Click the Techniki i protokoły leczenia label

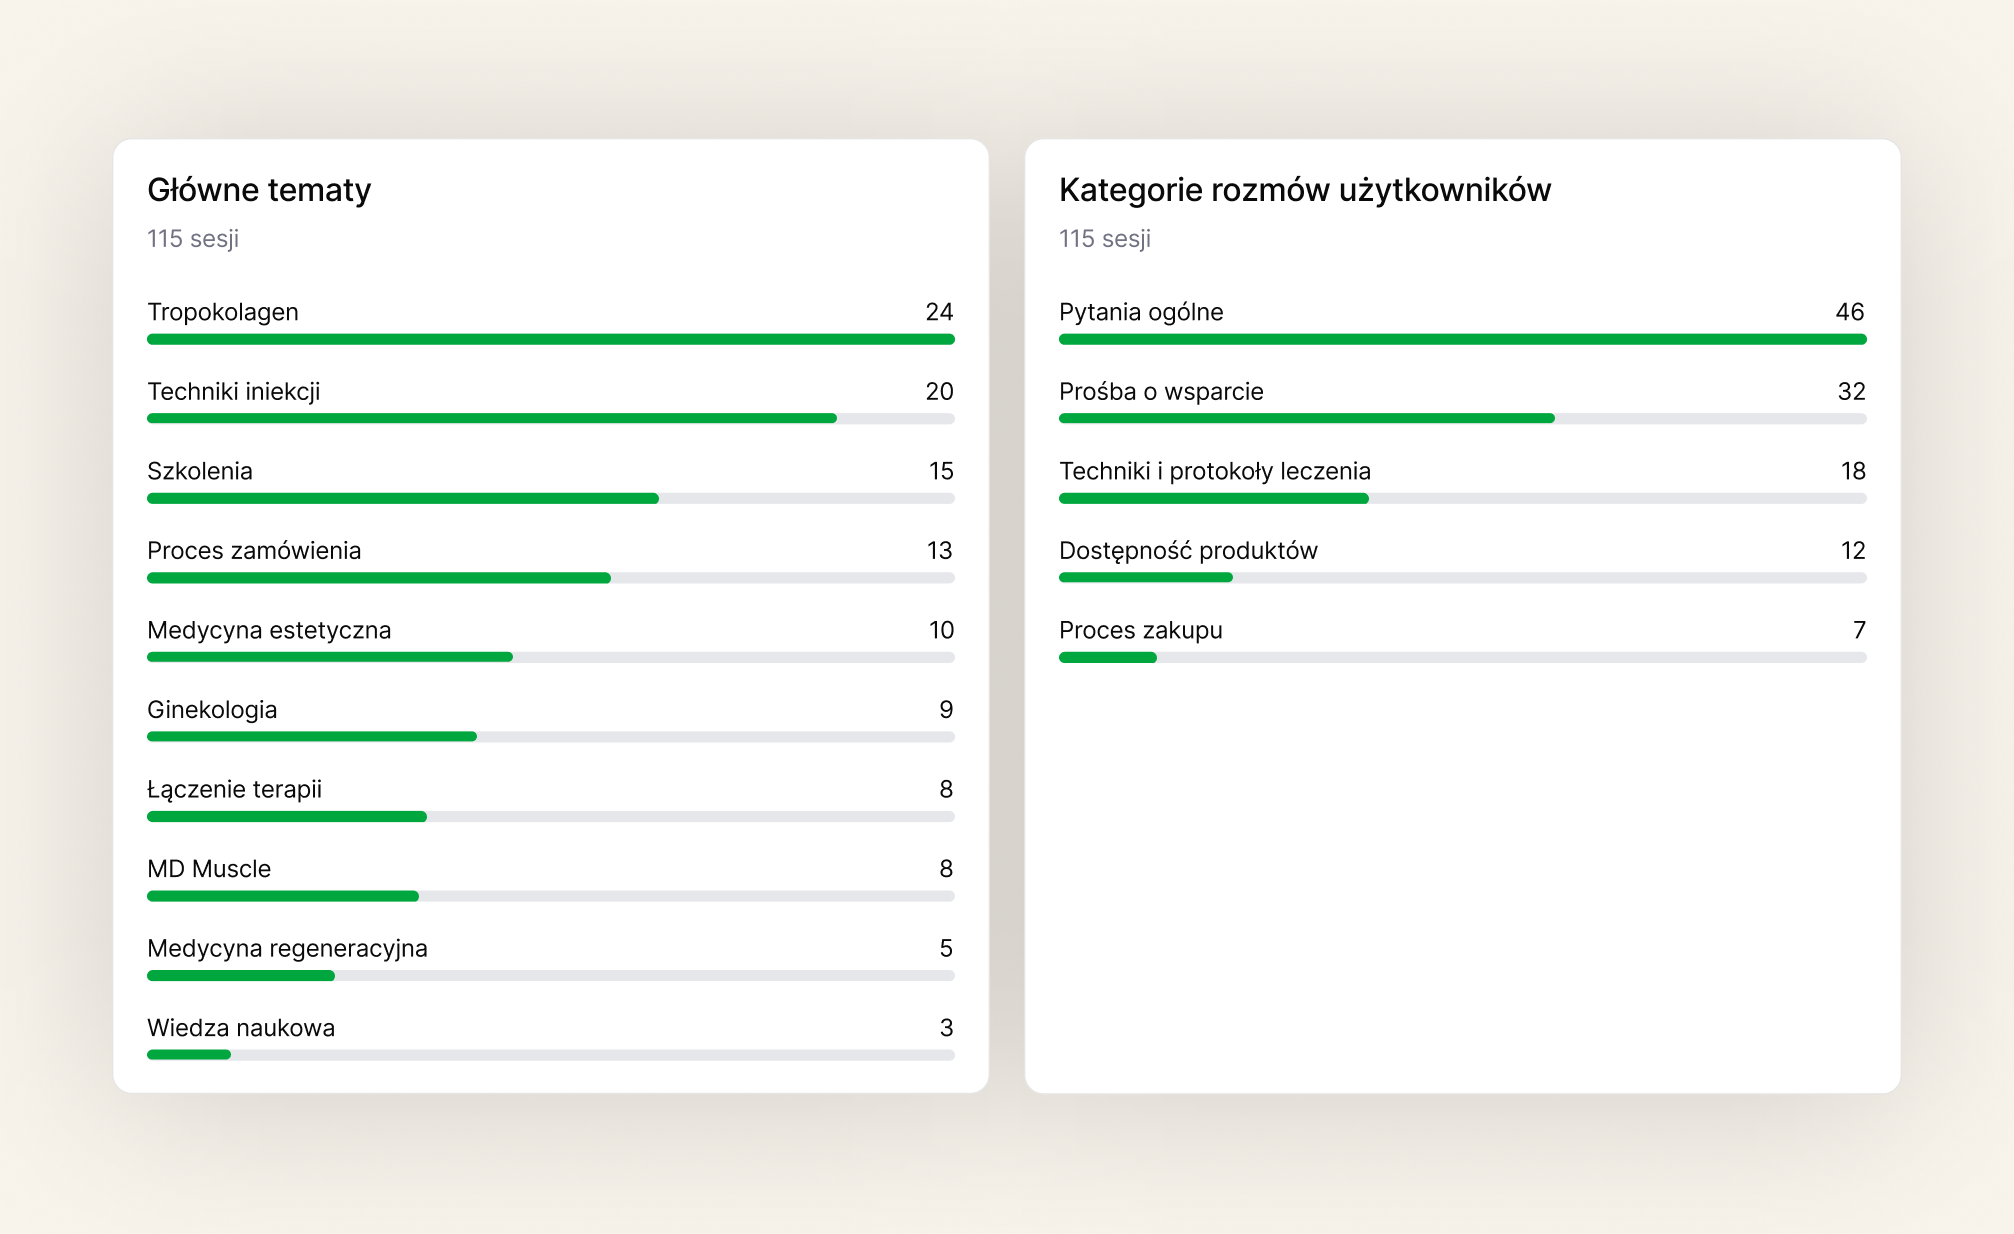(1214, 471)
